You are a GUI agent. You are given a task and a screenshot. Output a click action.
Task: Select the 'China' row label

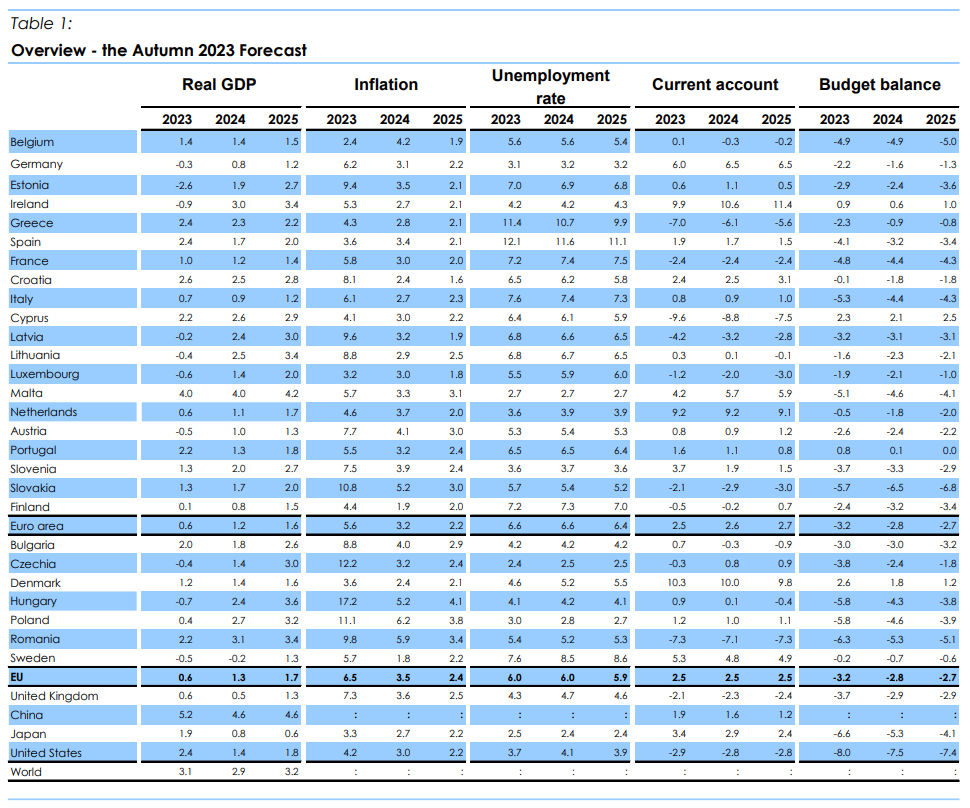[x=27, y=715]
